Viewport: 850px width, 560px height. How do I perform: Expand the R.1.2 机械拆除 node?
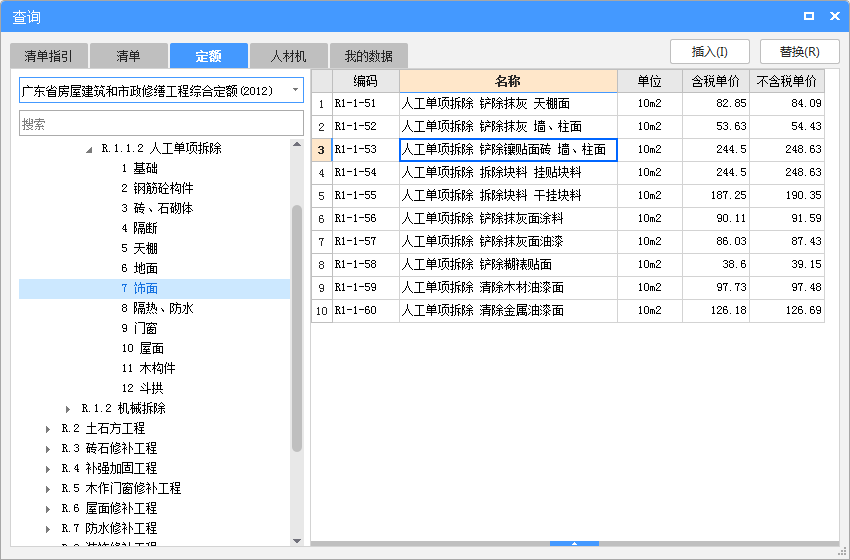[x=68, y=409]
